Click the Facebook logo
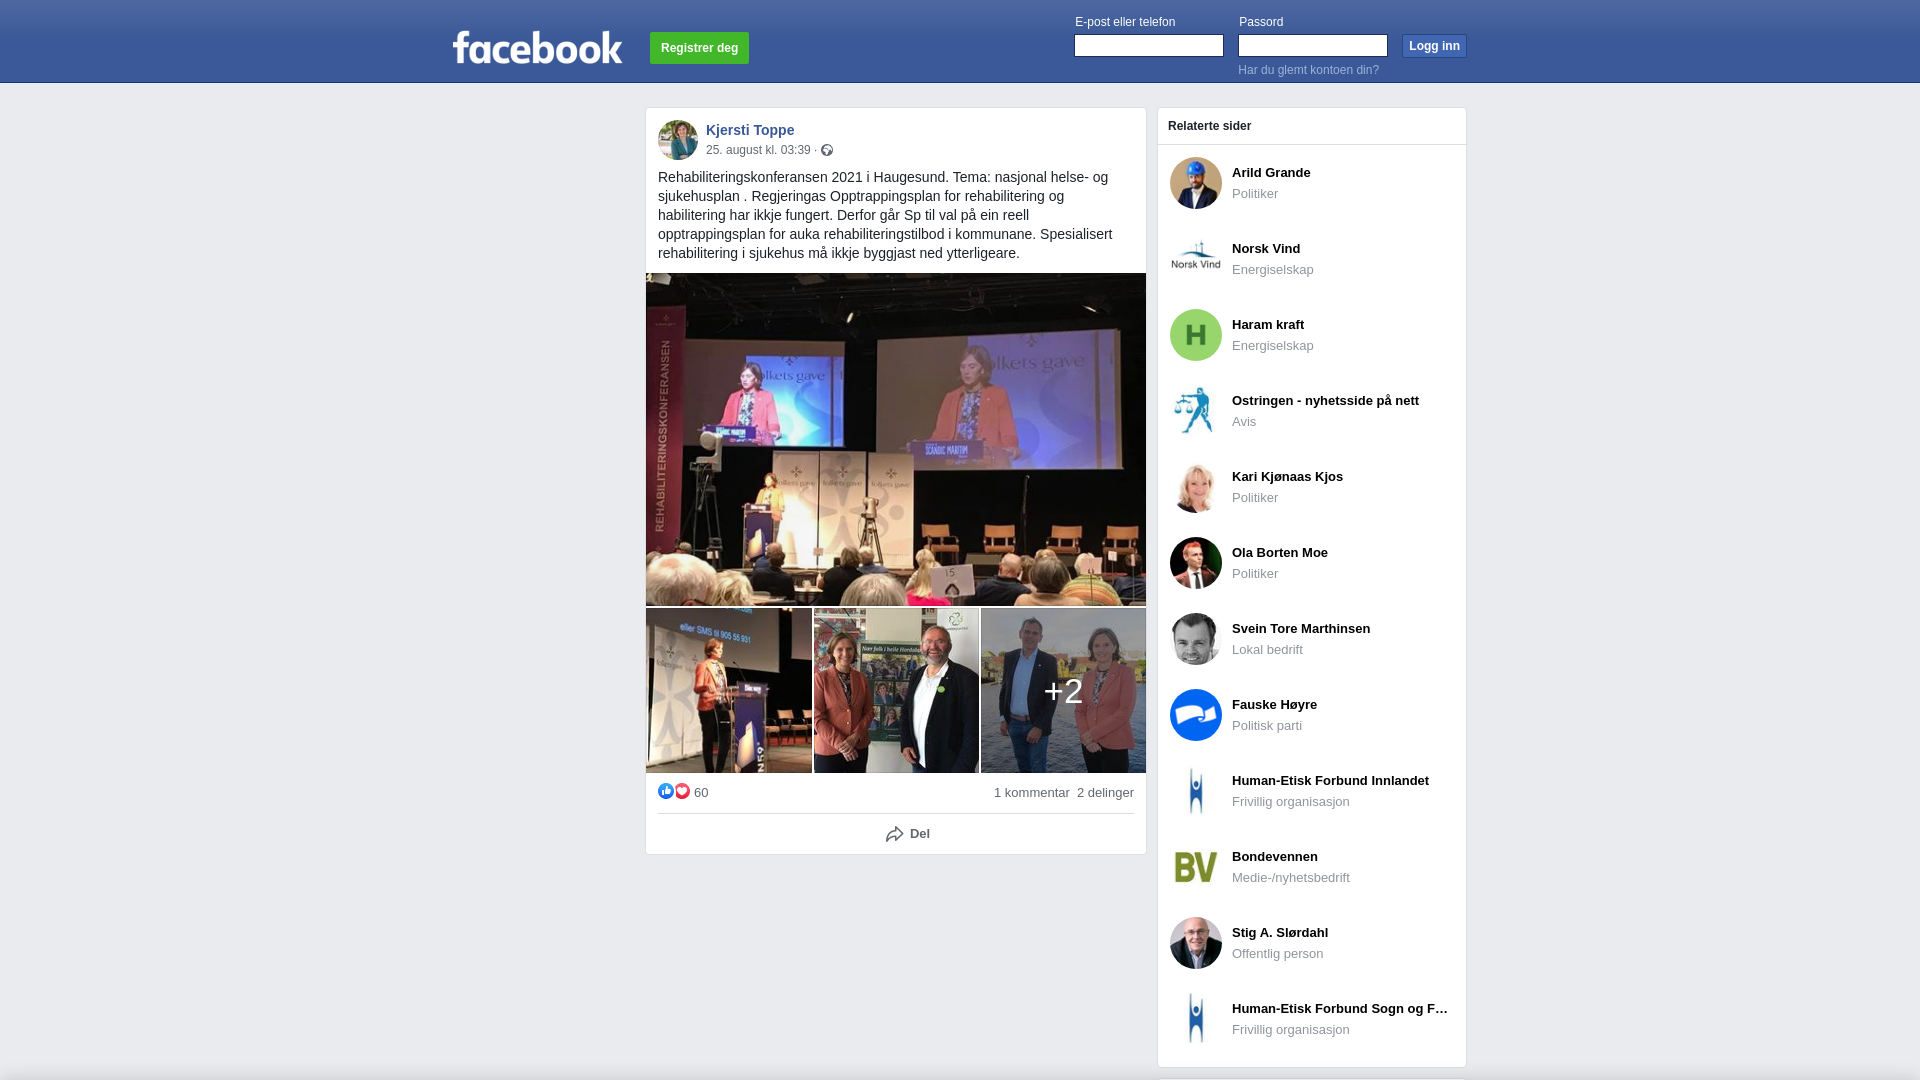 coord(537,48)
